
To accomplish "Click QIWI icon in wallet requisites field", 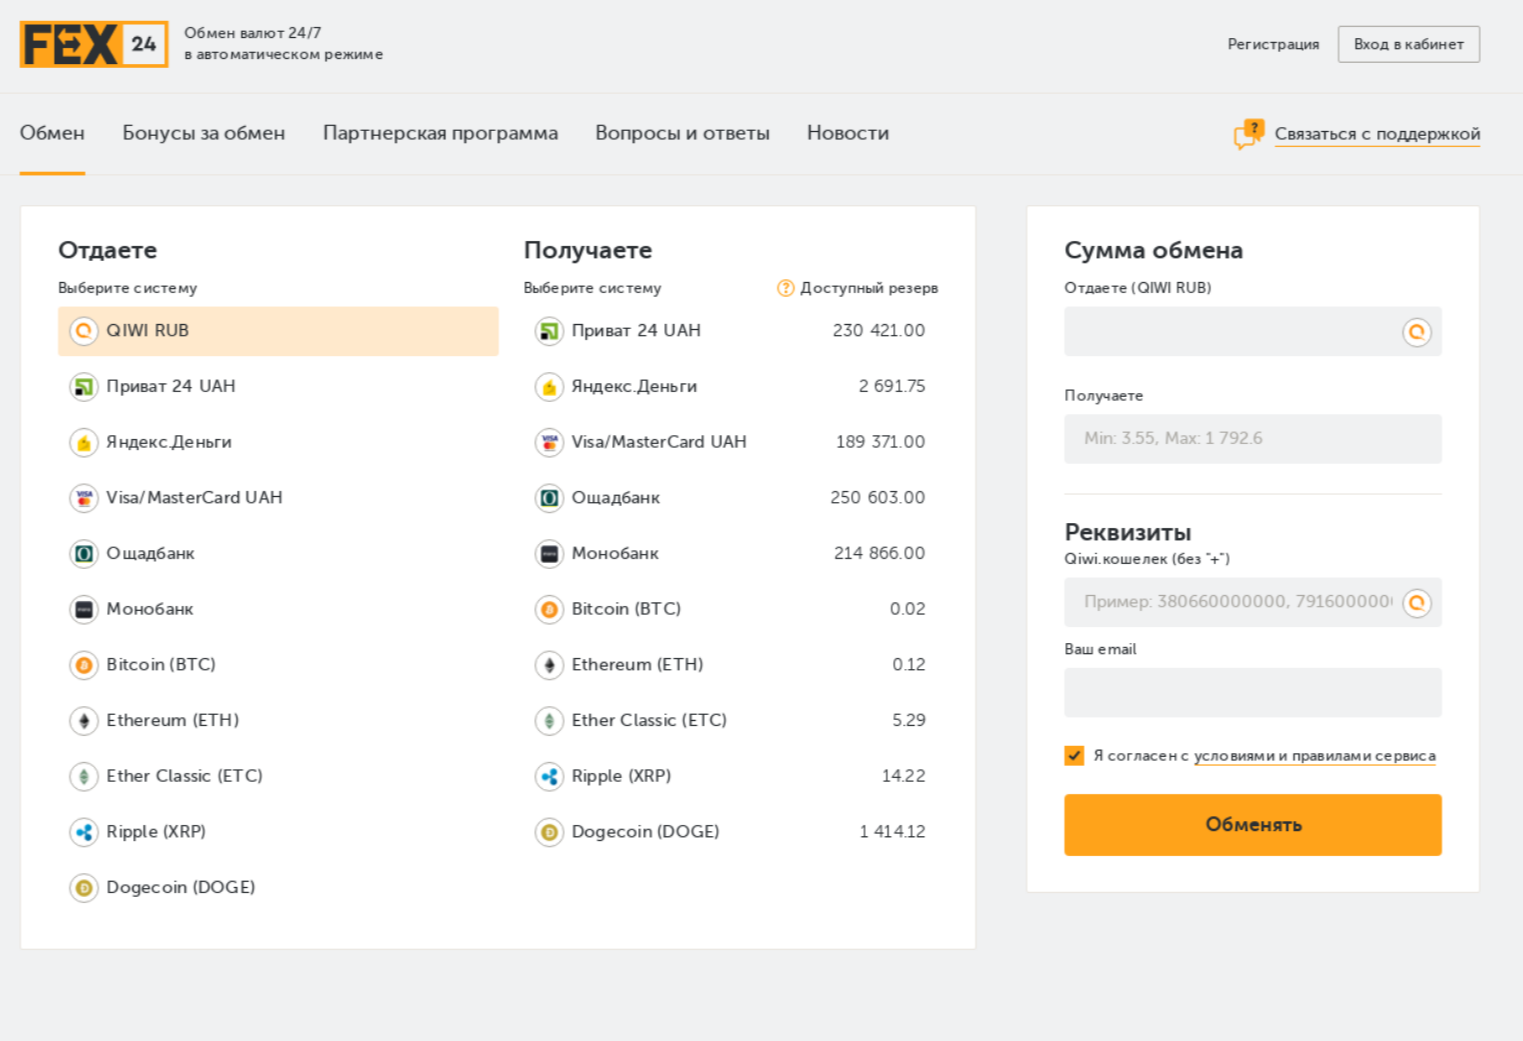I will 1416,603.
